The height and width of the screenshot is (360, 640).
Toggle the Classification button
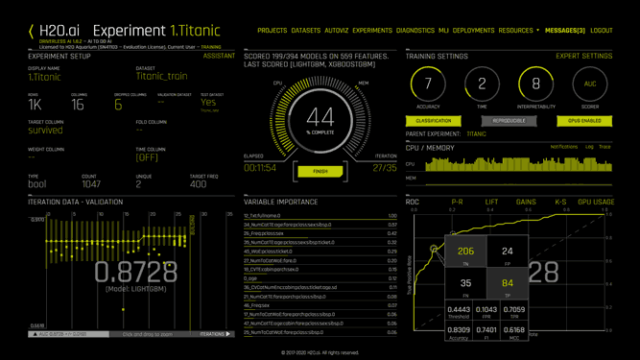pyautogui.click(x=433, y=121)
